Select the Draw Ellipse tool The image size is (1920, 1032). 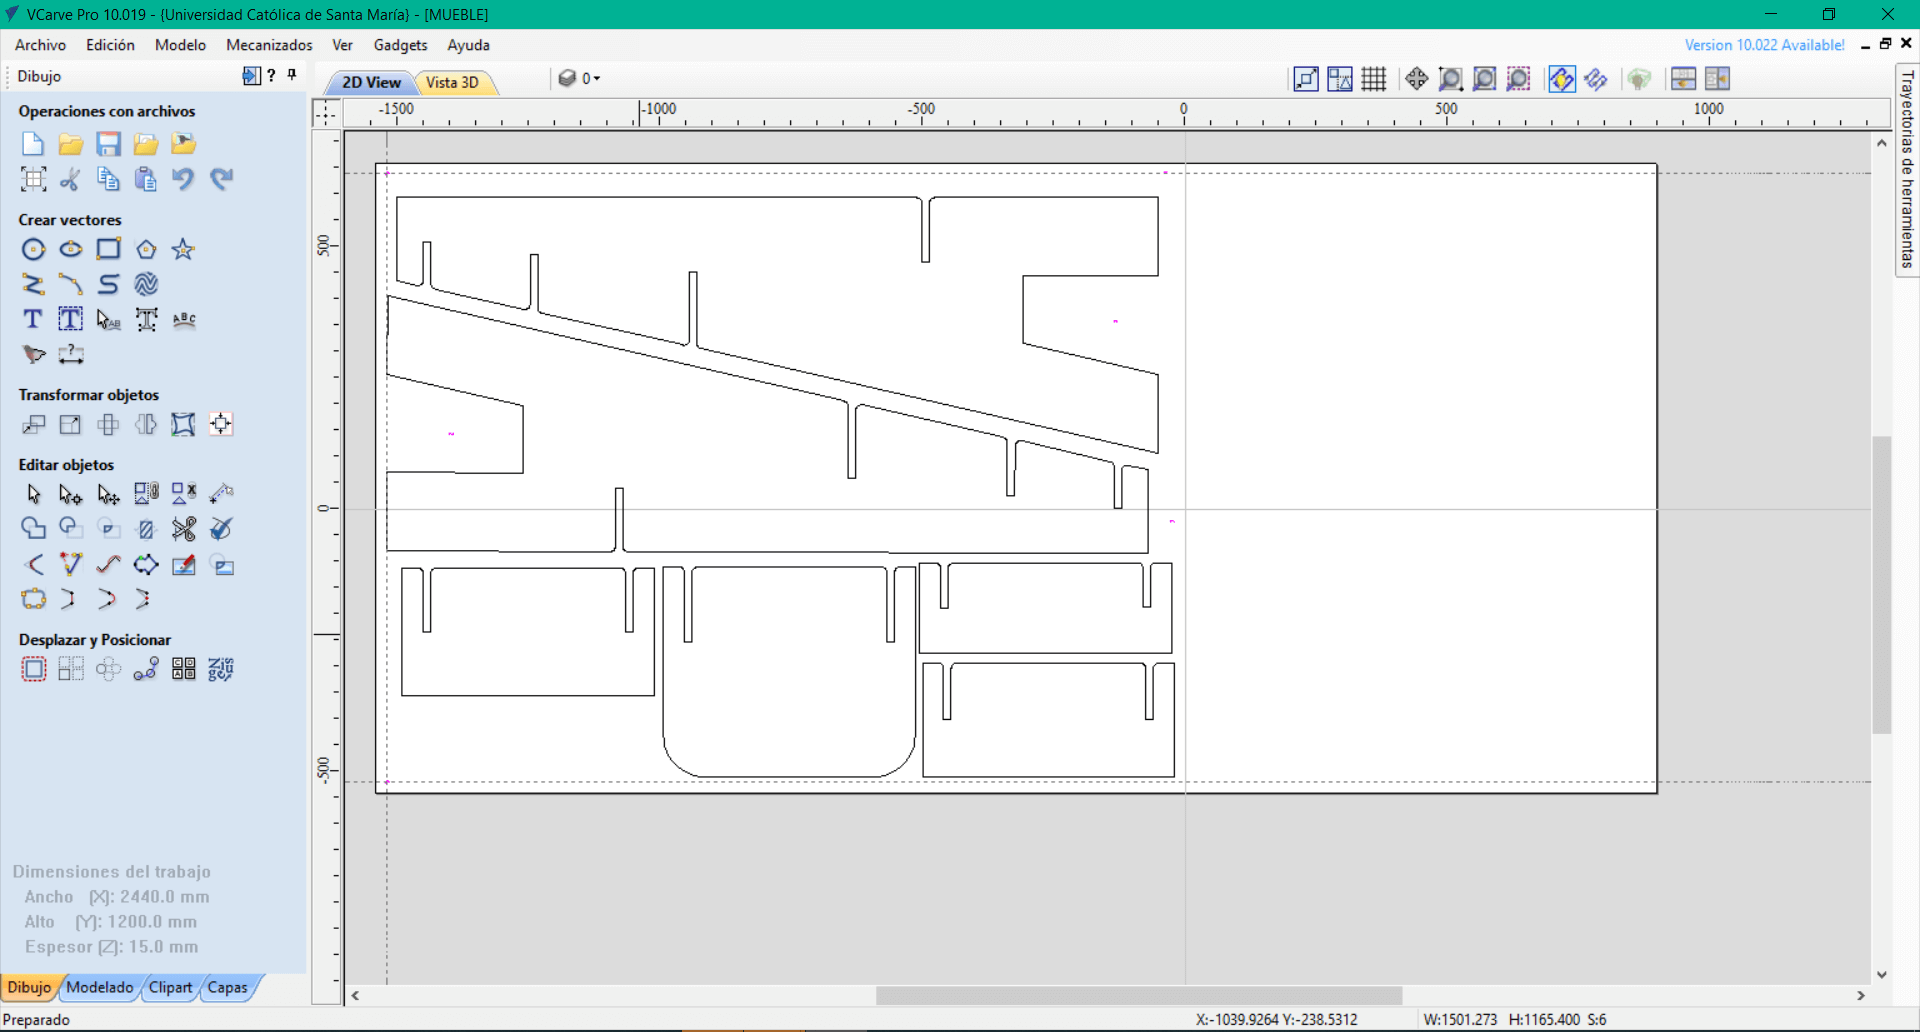pos(70,249)
